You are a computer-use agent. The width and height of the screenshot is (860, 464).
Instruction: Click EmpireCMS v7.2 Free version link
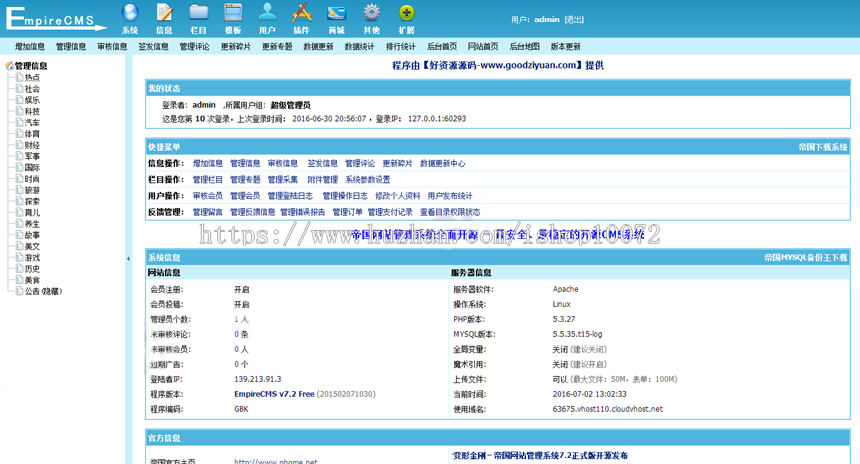pos(274,394)
